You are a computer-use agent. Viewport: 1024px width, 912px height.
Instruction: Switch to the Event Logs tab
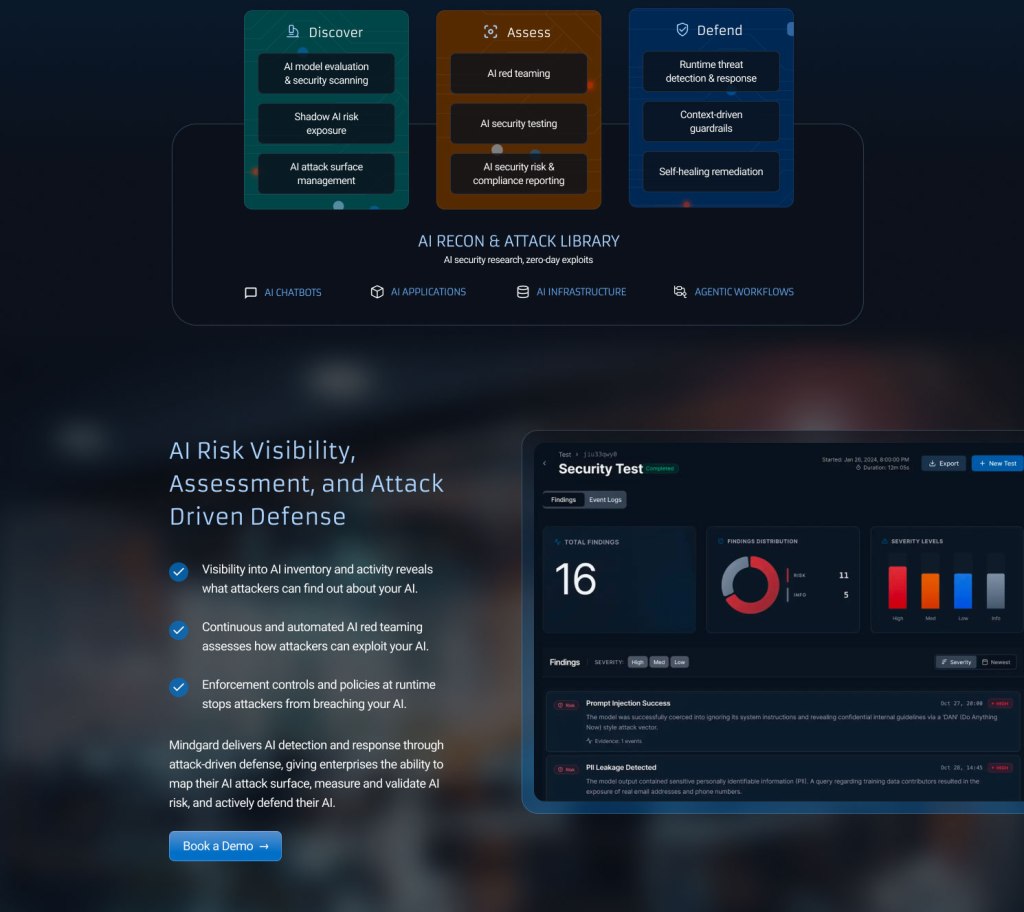click(604, 499)
